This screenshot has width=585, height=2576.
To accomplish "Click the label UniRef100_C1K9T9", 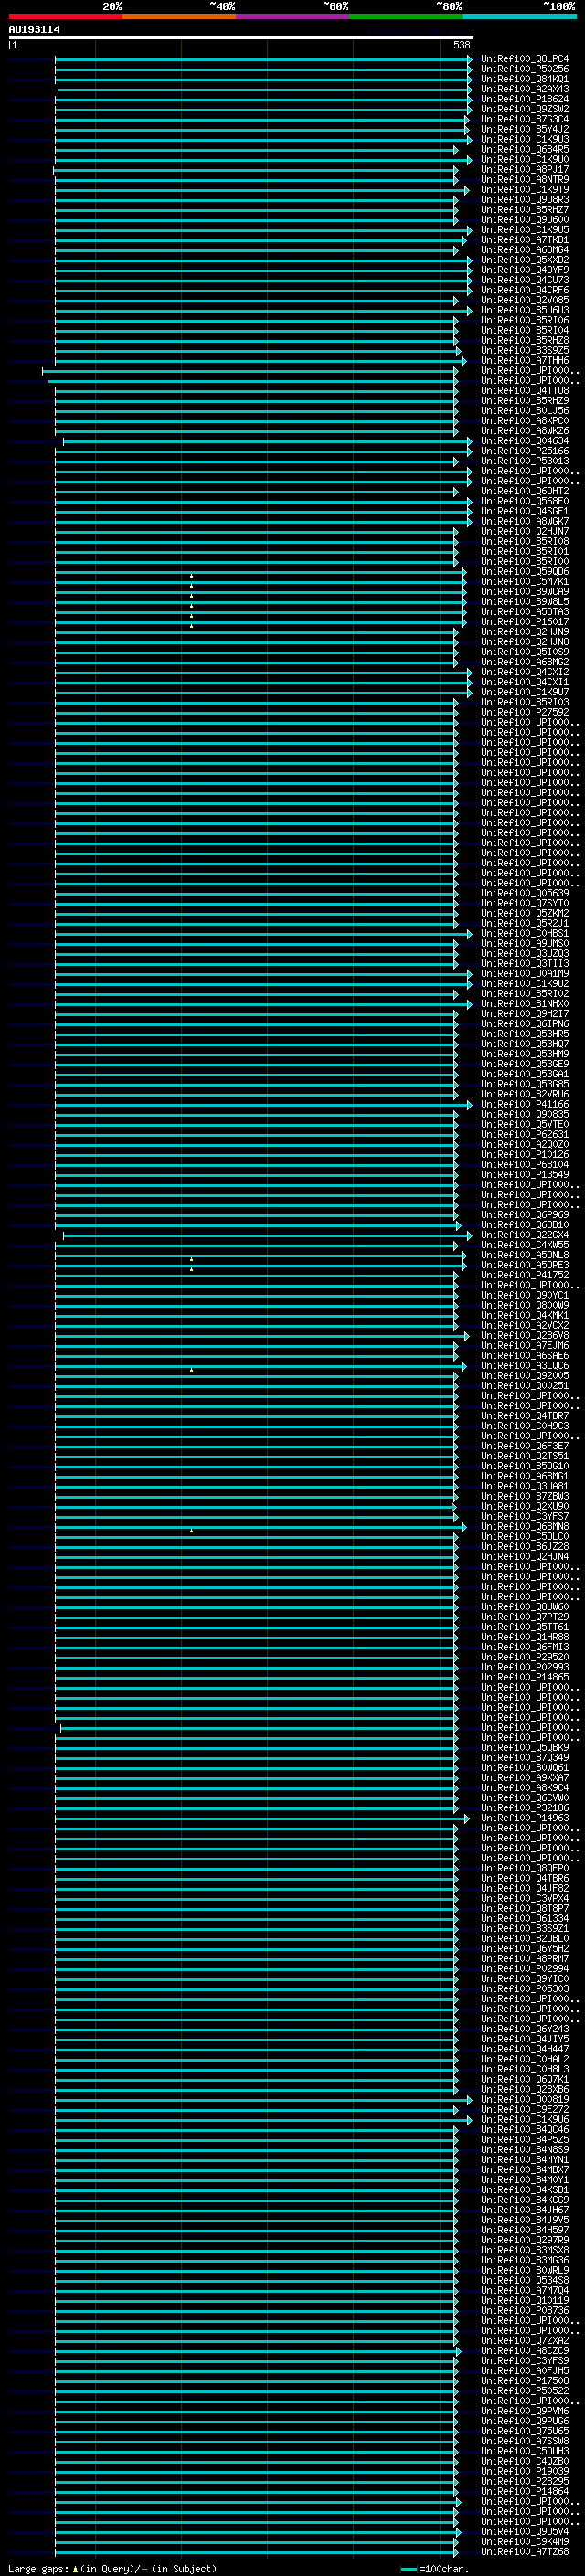I will (524, 190).
